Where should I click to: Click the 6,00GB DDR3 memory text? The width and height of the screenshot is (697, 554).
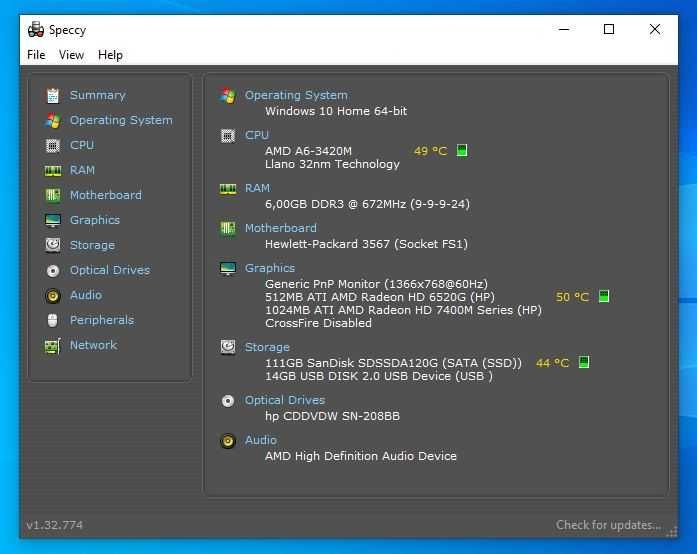(367, 204)
